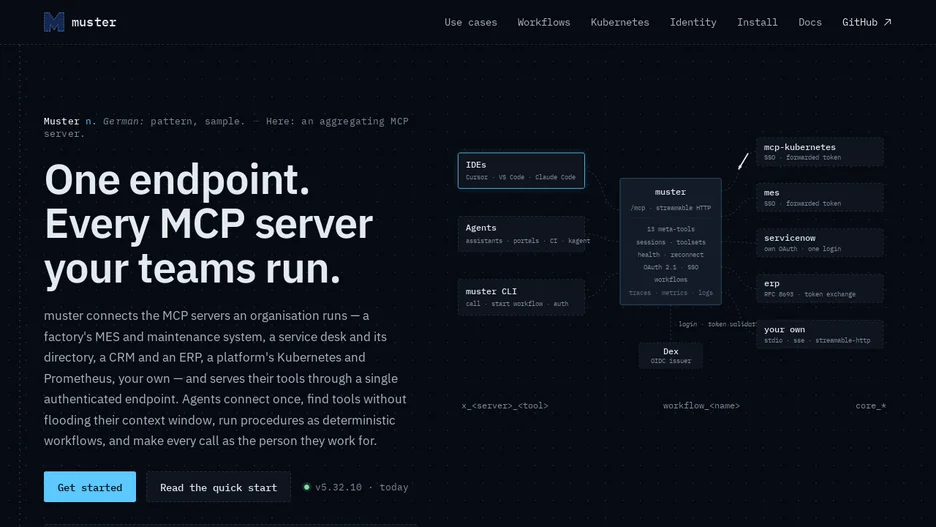Viewport: 936px width, 527px height.
Task: Select the Agents diagram node
Action: pos(521,234)
